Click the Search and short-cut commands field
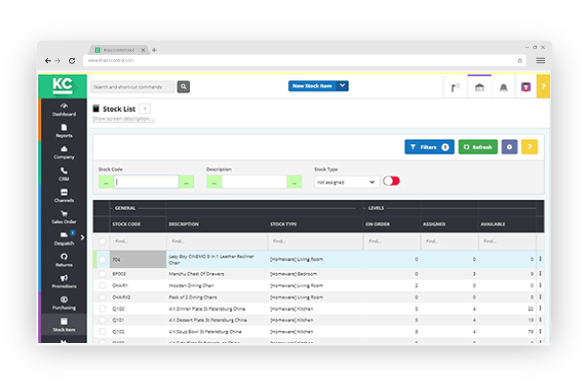 coord(133,87)
